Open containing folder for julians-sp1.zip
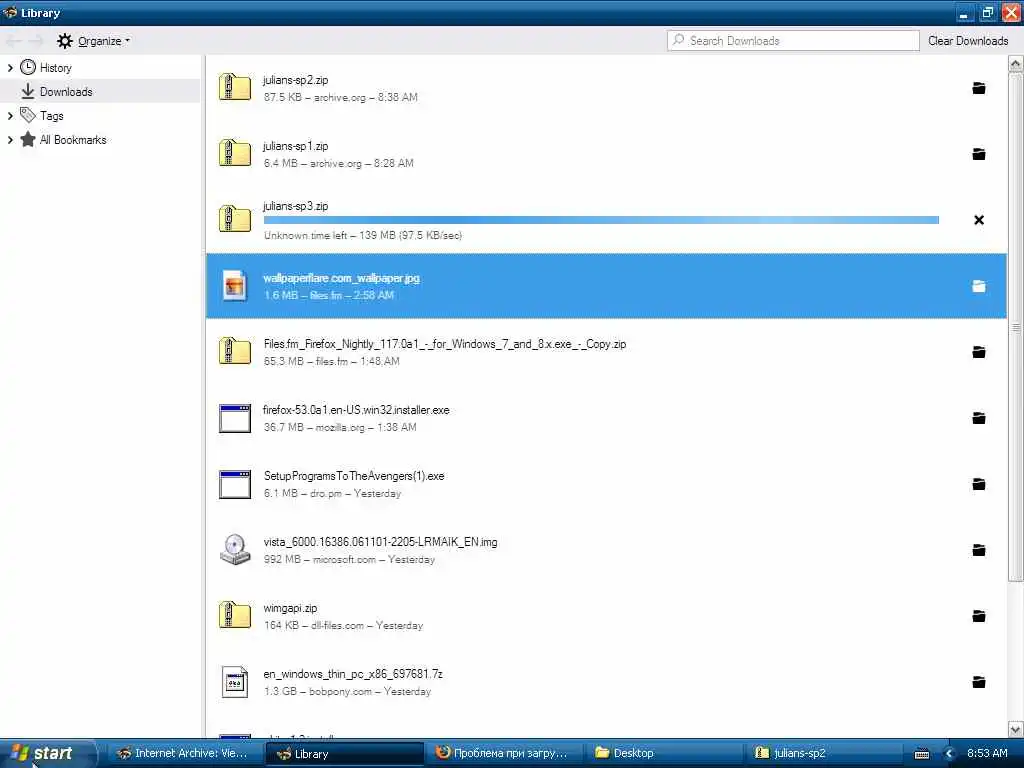The width and height of the screenshot is (1024, 768). [978, 154]
